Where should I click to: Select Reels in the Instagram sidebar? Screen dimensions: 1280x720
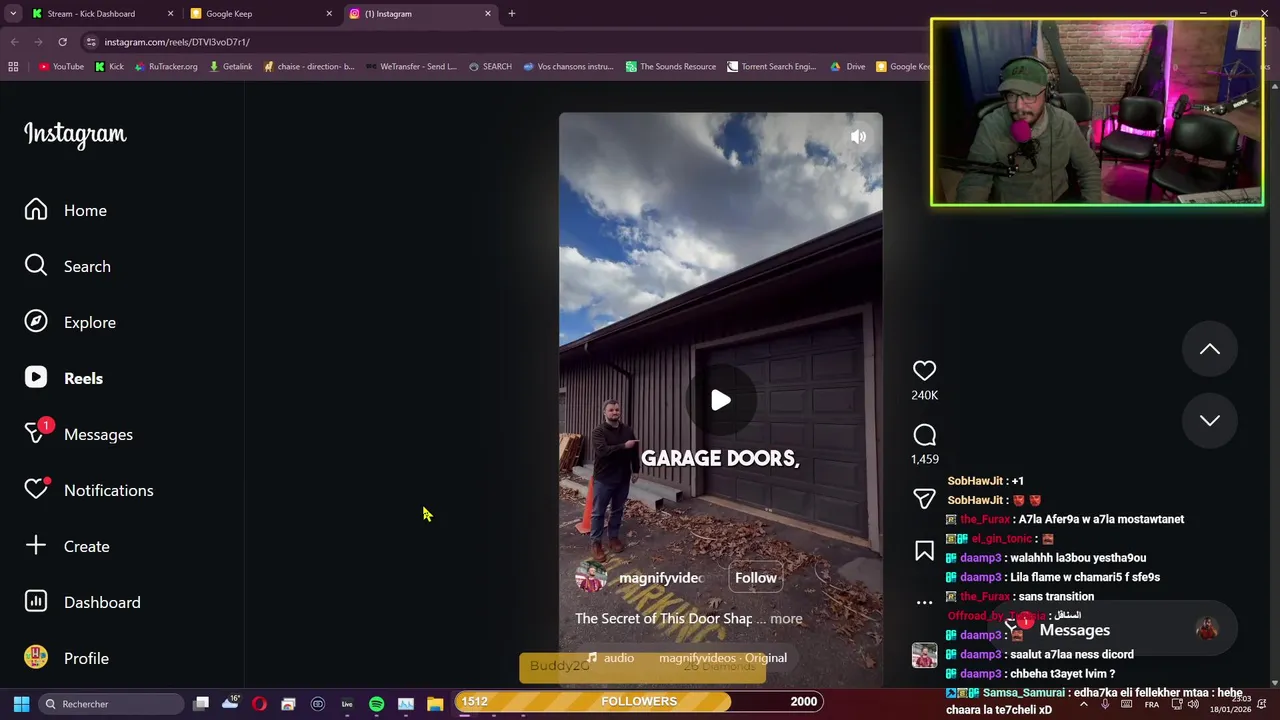pyautogui.click(x=64, y=378)
